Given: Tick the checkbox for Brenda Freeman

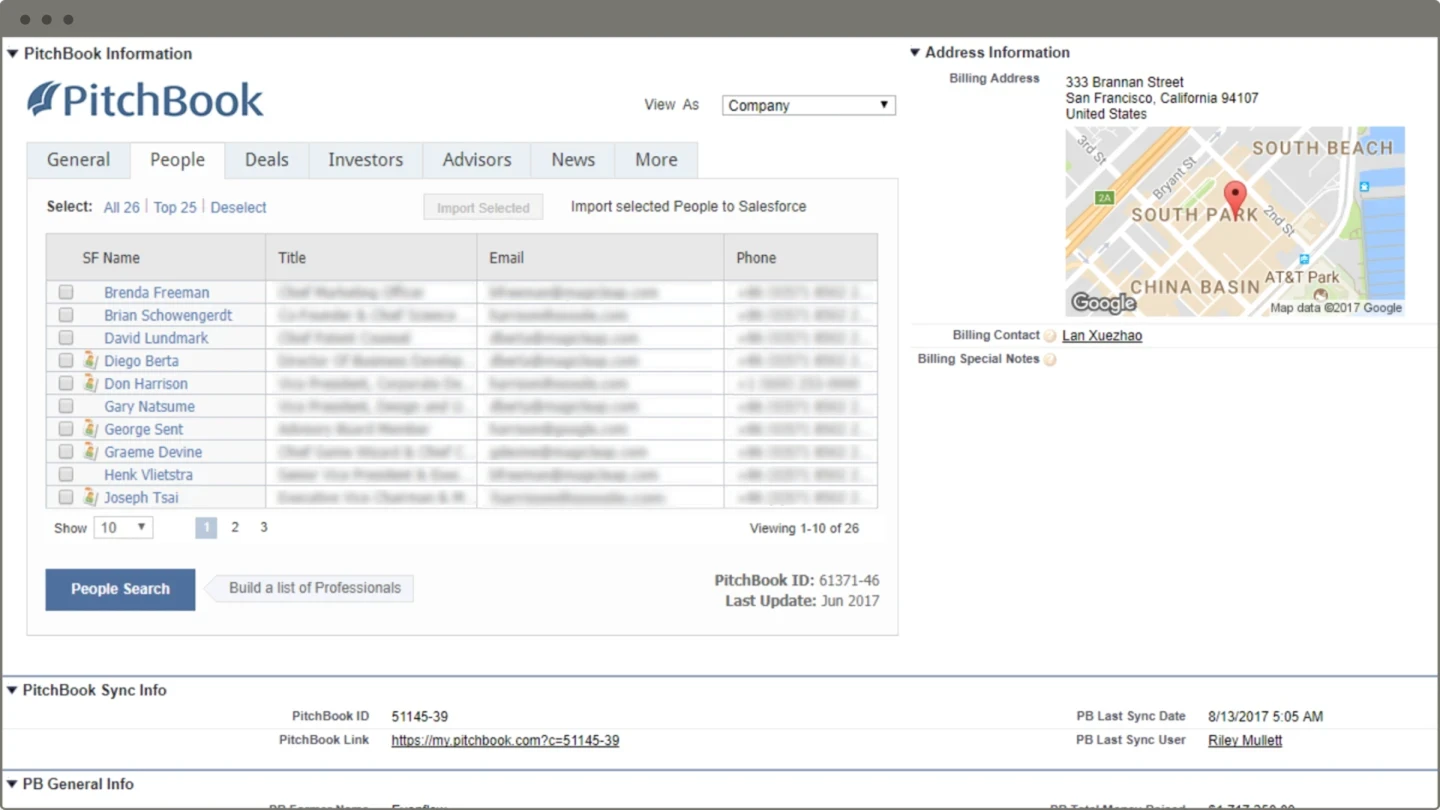Looking at the screenshot, I should (66, 292).
